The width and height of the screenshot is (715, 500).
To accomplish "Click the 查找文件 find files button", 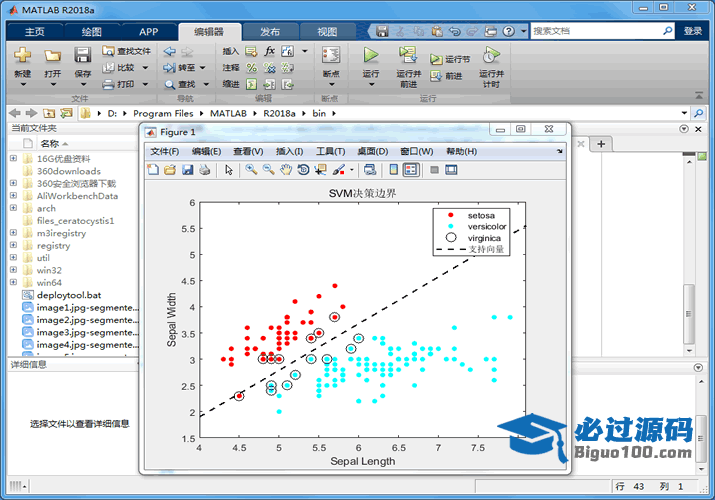I will [x=126, y=51].
